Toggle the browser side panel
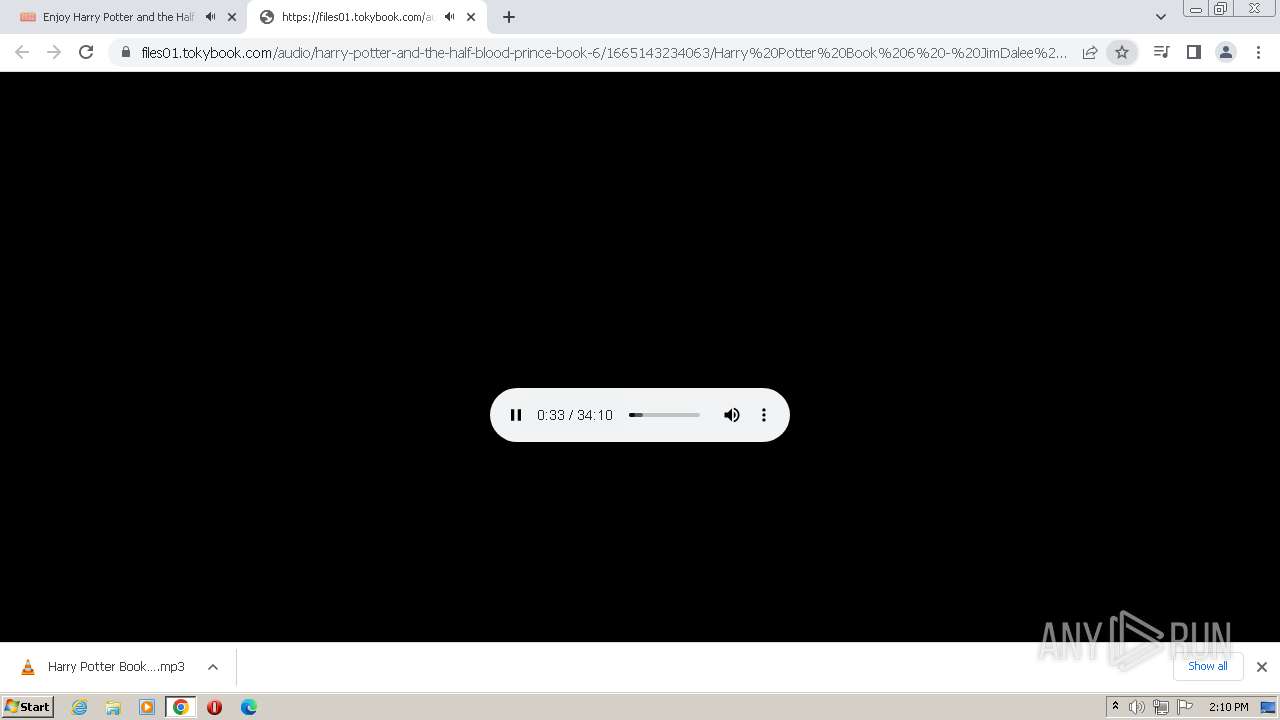The image size is (1280, 720). 1193,53
